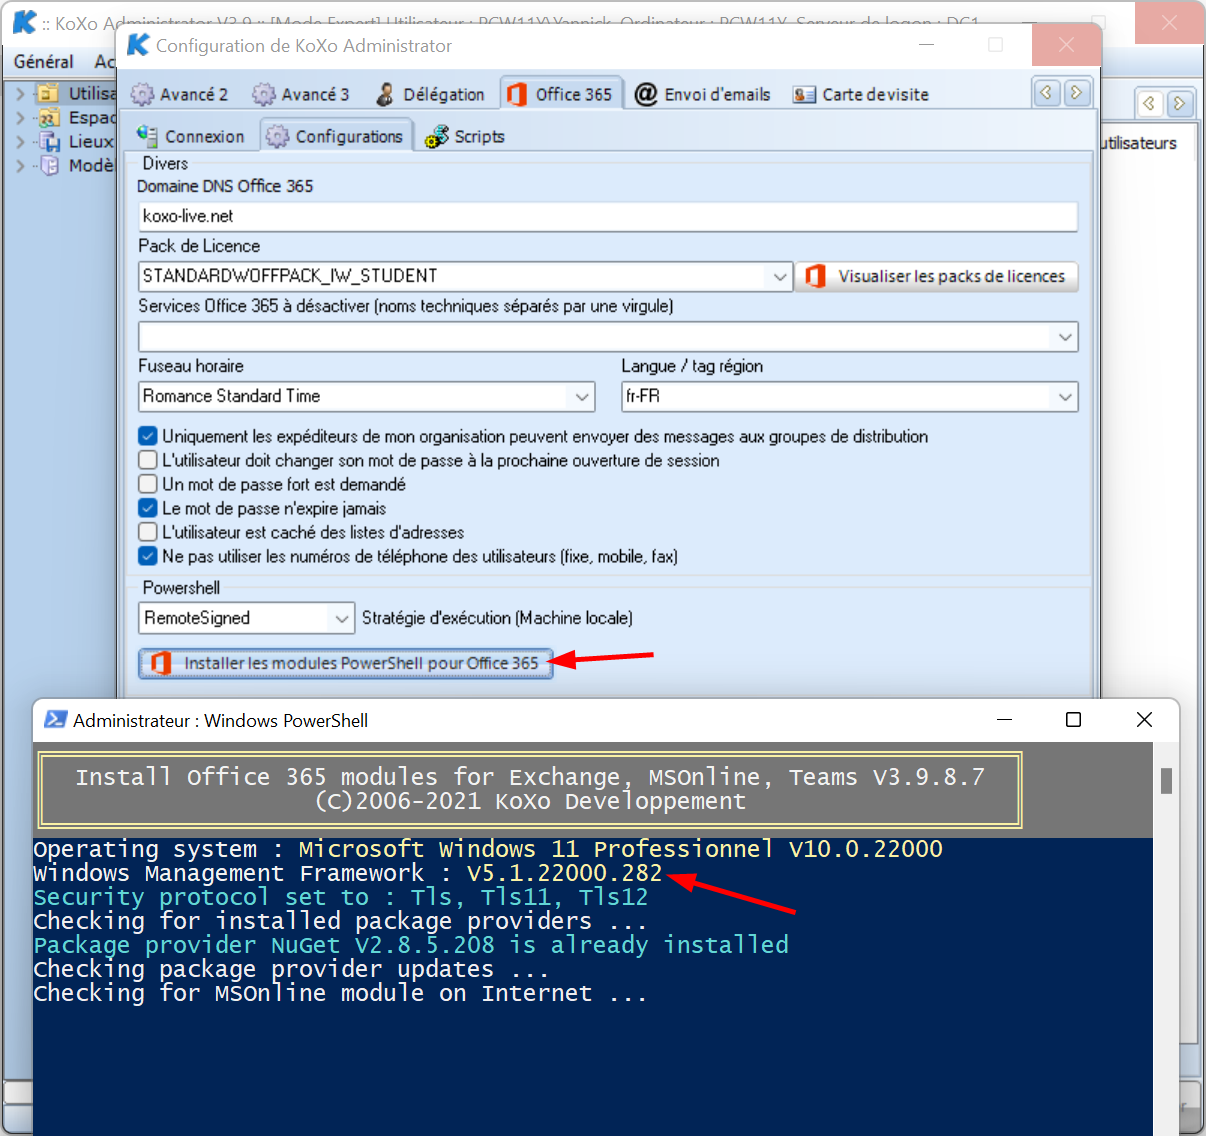The height and width of the screenshot is (1136, 1206).
Task: Enable 'Un mot de passe fort est demandé'
Action: (x=148, y=484)
